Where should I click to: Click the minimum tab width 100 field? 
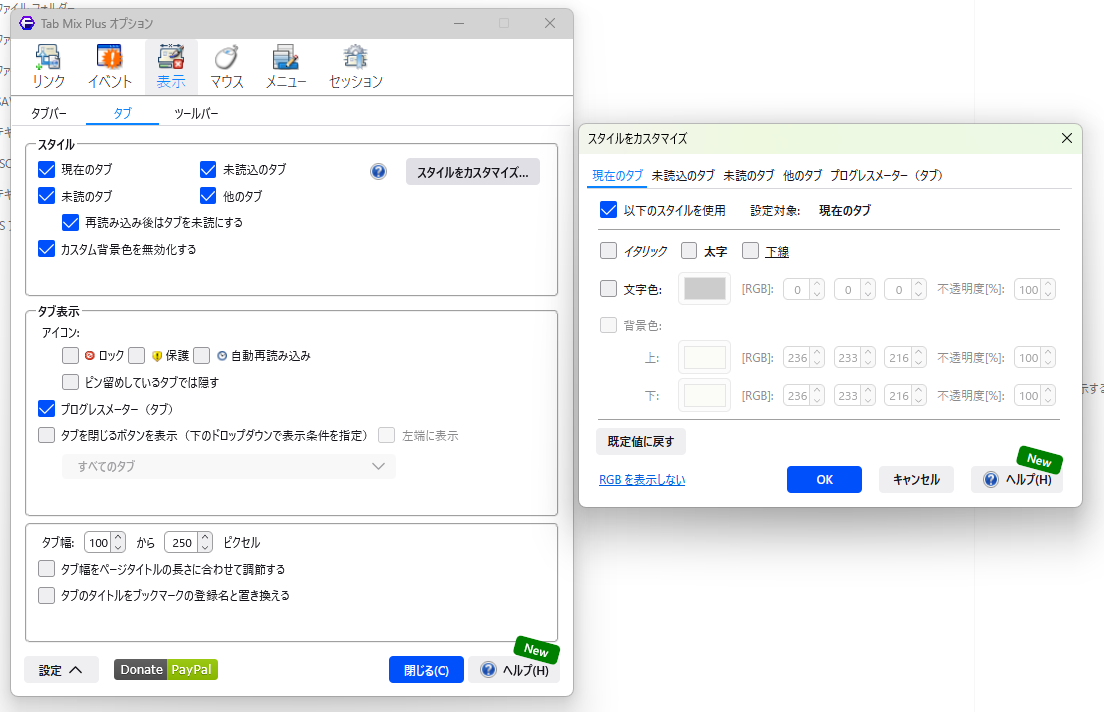[99, 542]
